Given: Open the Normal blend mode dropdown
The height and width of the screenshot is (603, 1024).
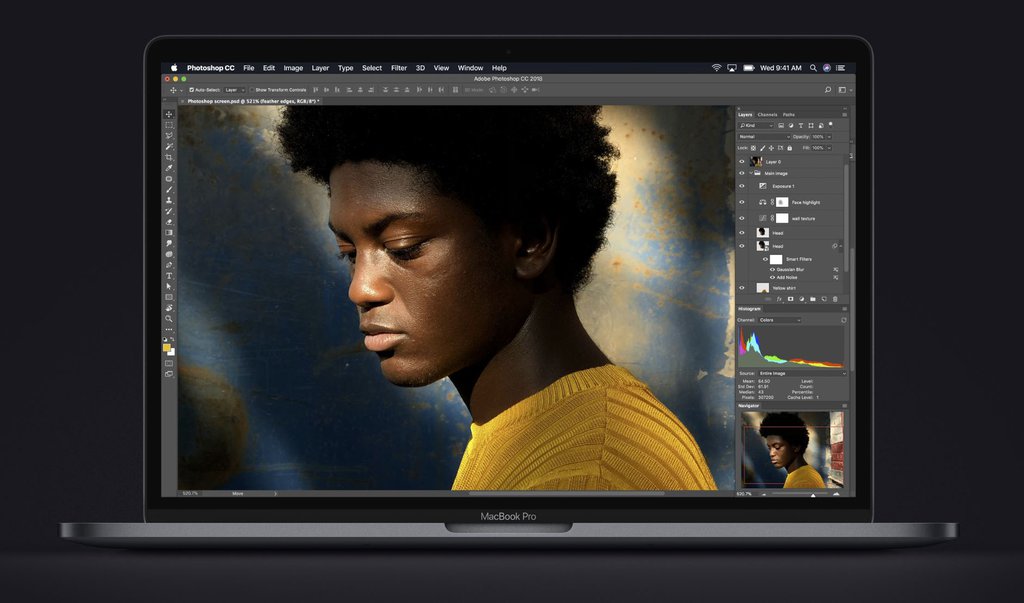Looking at the screenshot, I should pos(763,137).
